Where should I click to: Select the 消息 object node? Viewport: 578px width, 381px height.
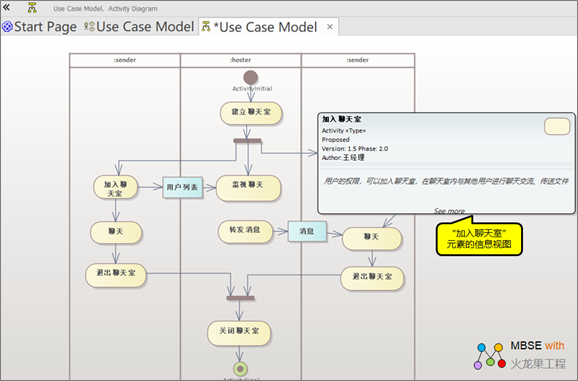307,231
